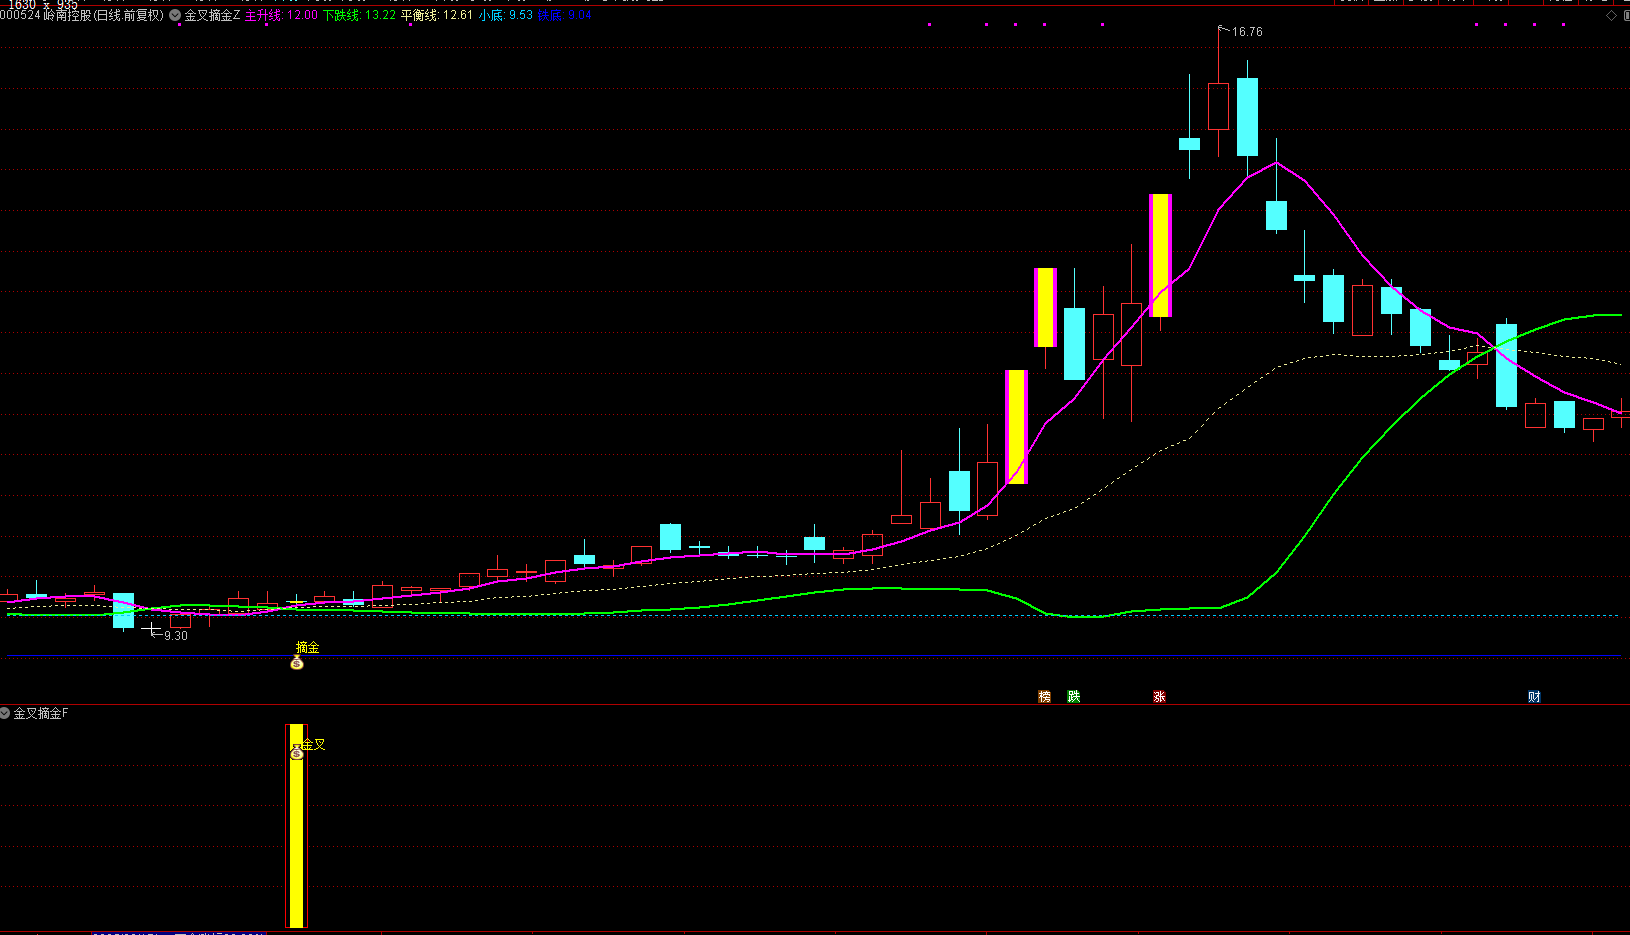Click the stock title 000524 岭南控股

click(81, 16)
